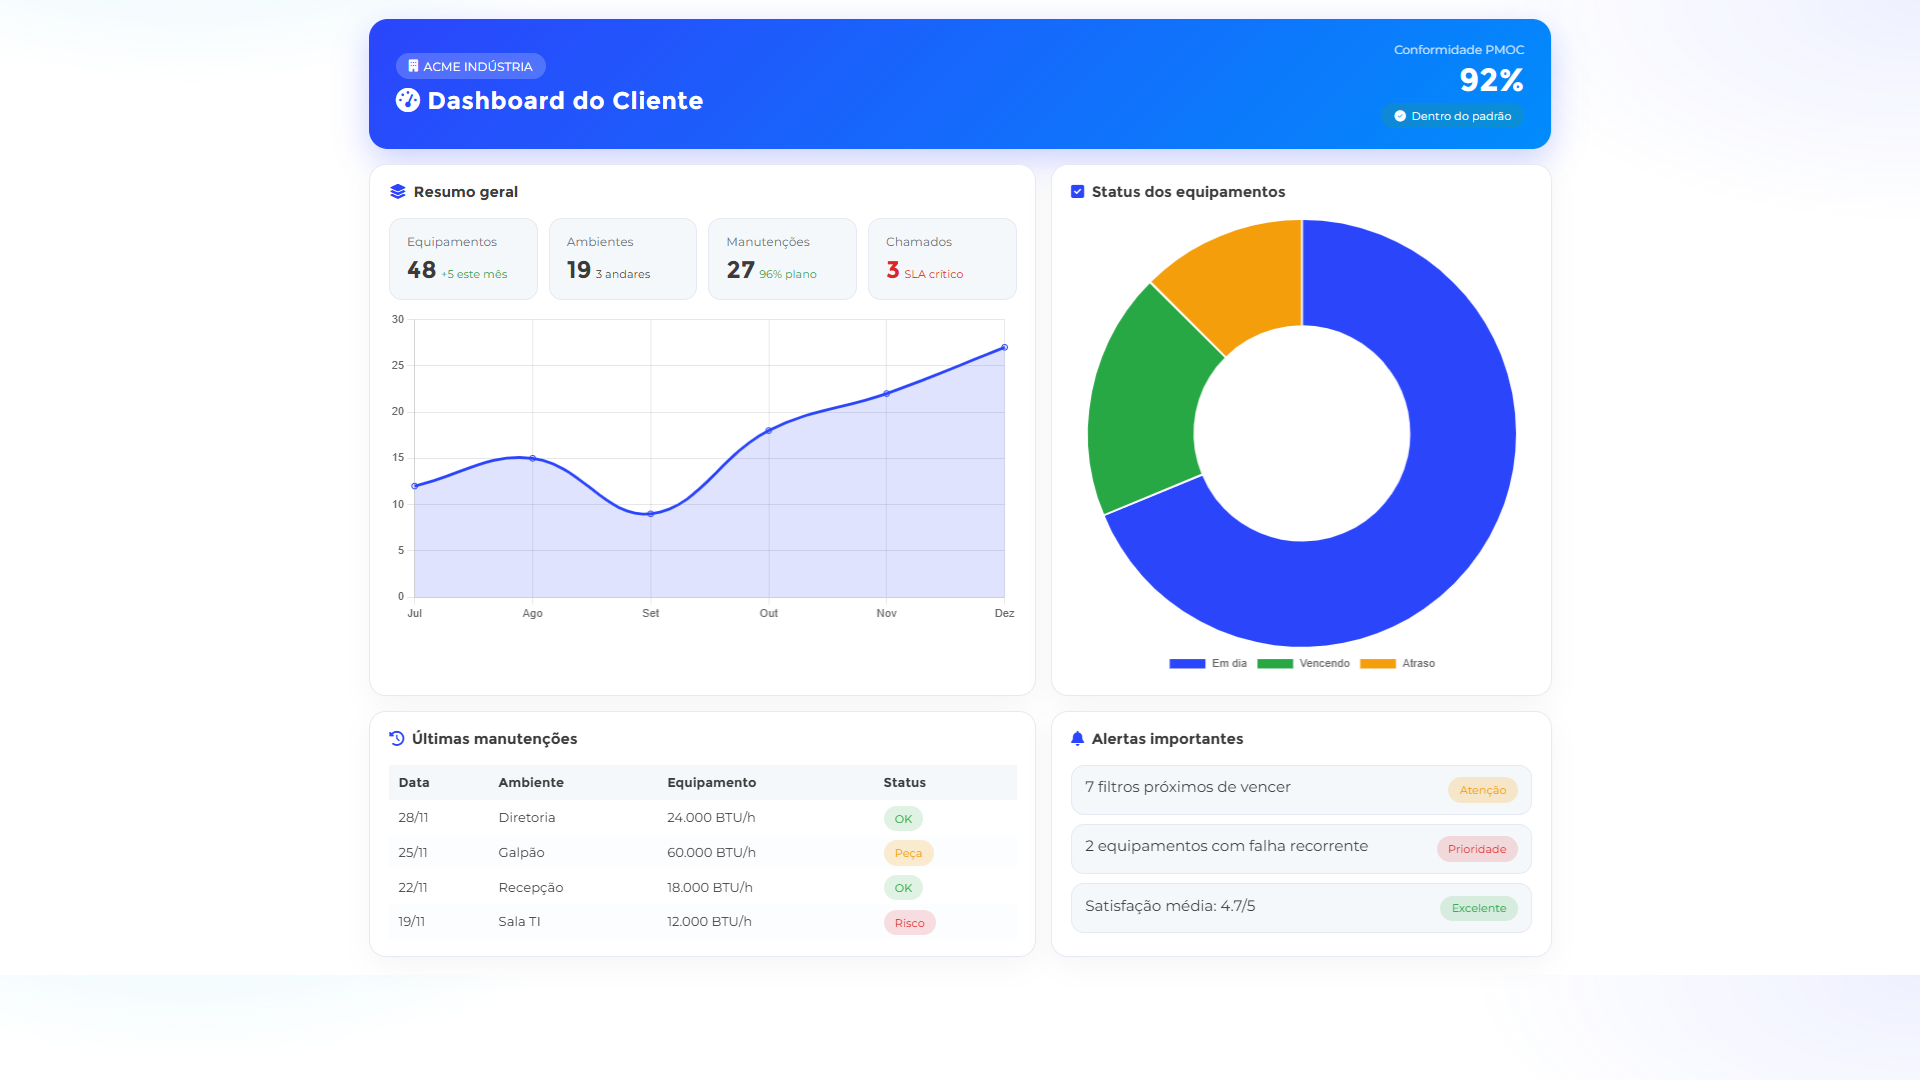Click the Status column header
Image resolution: width=1920 pixels, height=1080 pixels.
point(904,783)
